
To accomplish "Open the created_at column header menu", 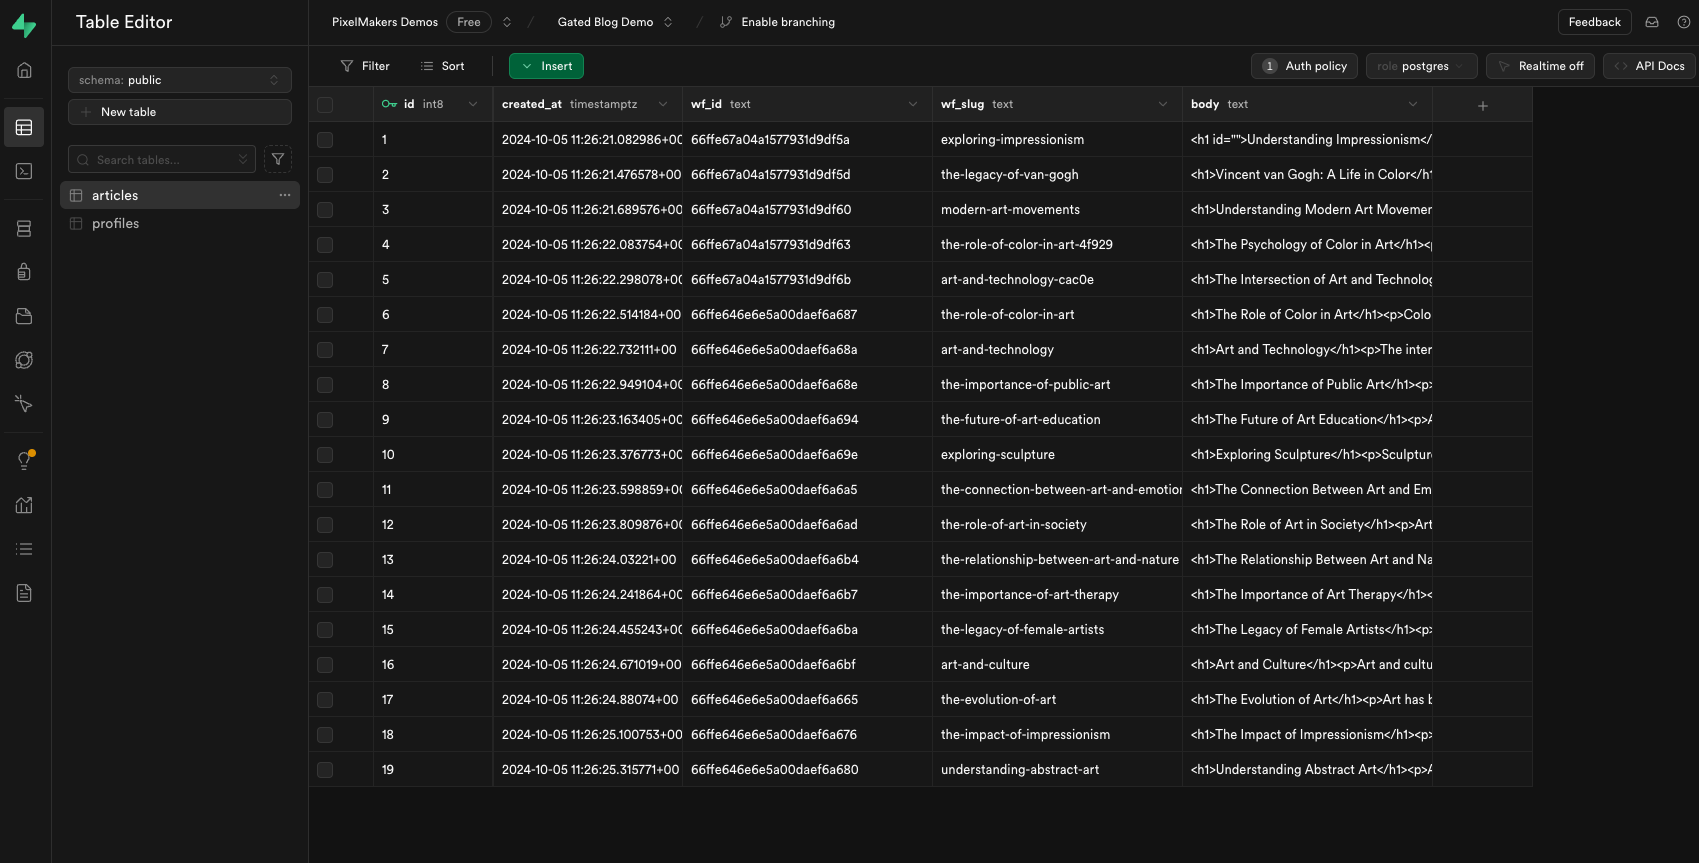I will (x=663, y=104).
